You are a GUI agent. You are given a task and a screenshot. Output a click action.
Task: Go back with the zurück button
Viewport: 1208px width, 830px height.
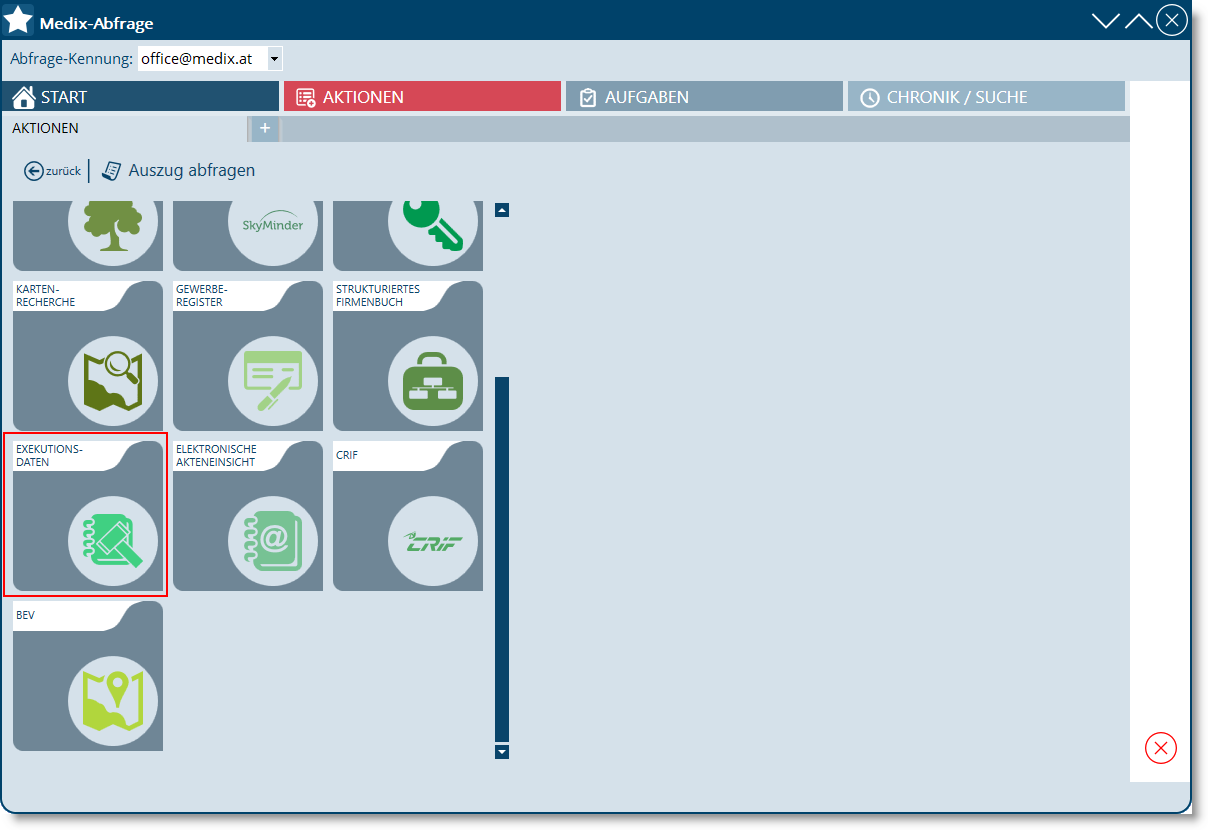(53, 171)
